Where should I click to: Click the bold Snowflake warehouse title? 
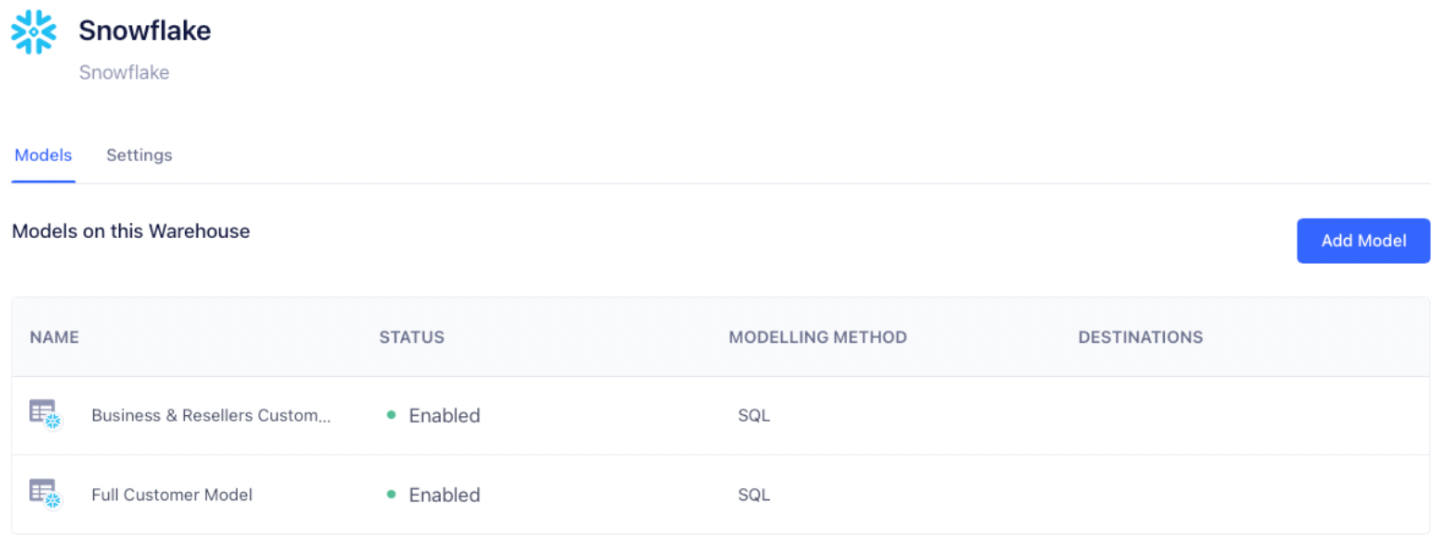coord(145,31)
